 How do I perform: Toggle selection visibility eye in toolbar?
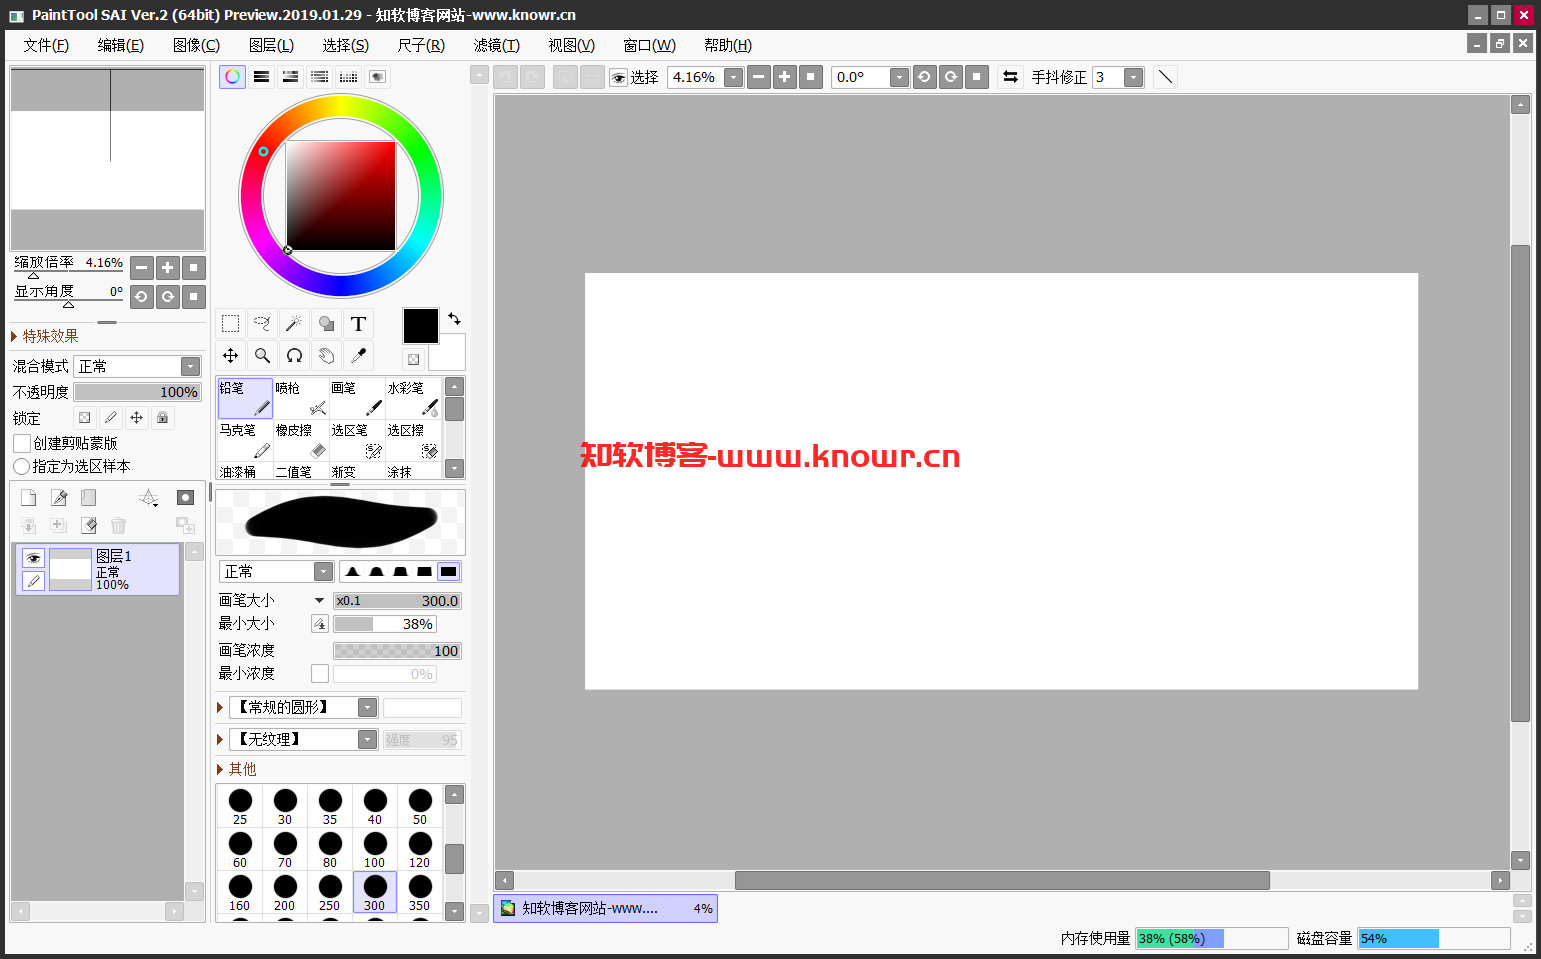click(x=619, y=77)
